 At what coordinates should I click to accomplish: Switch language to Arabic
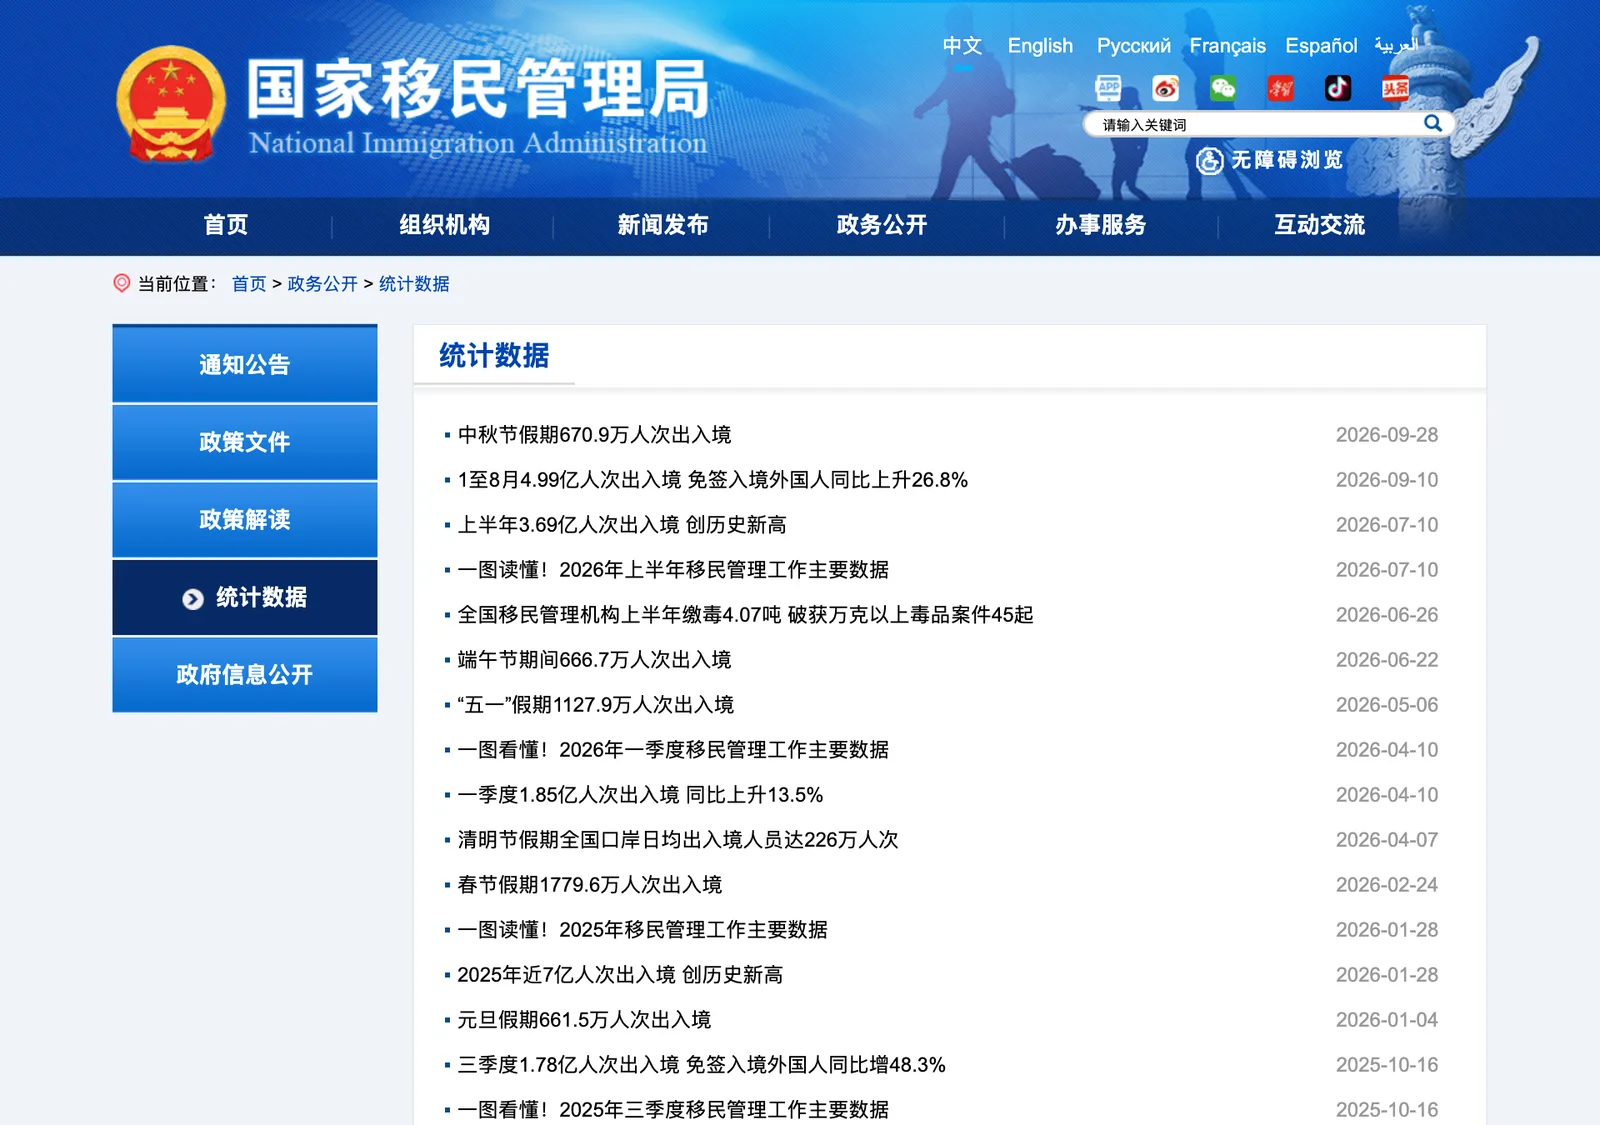(1396, 46)
